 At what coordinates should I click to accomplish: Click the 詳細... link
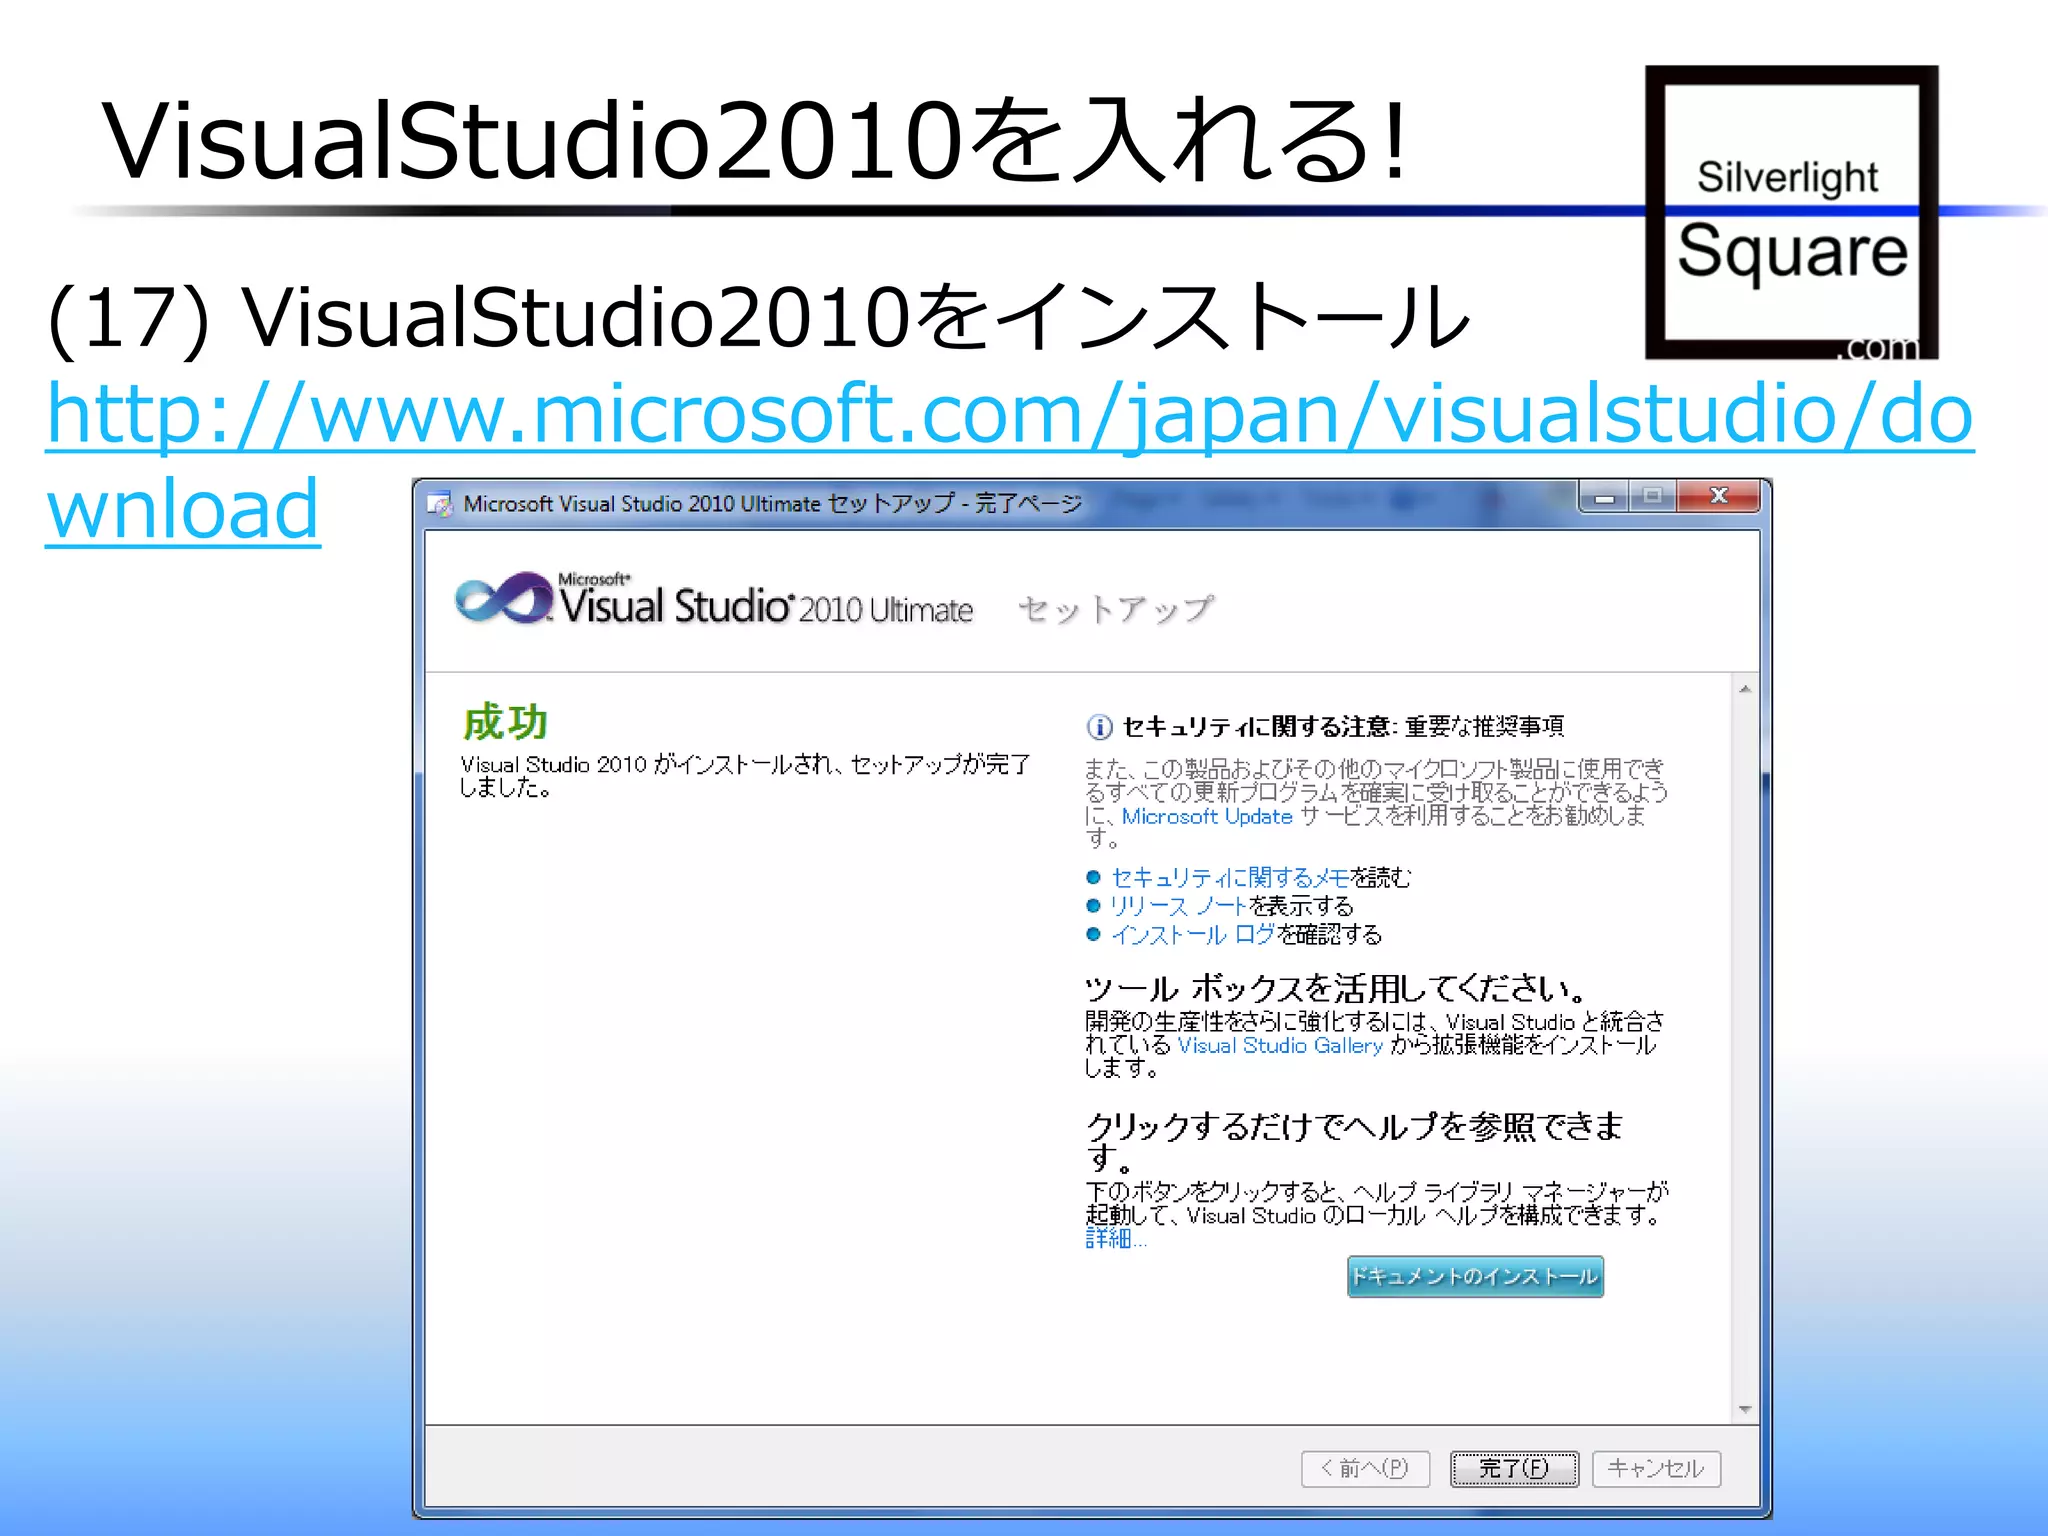[x=1116, y=1238]
